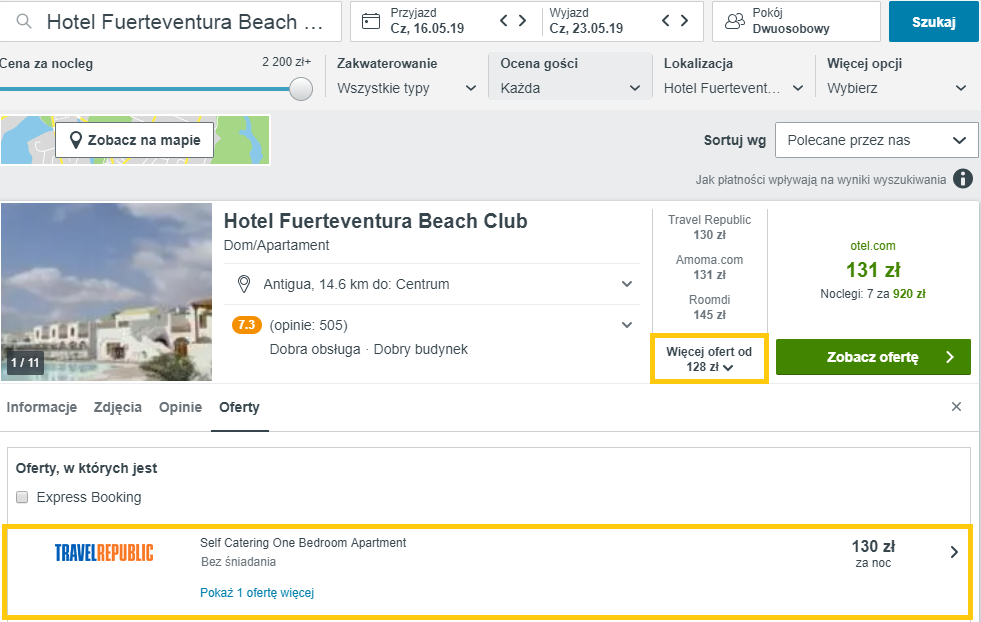Open Travel Republic offer arrow

(x=954, y=552)
